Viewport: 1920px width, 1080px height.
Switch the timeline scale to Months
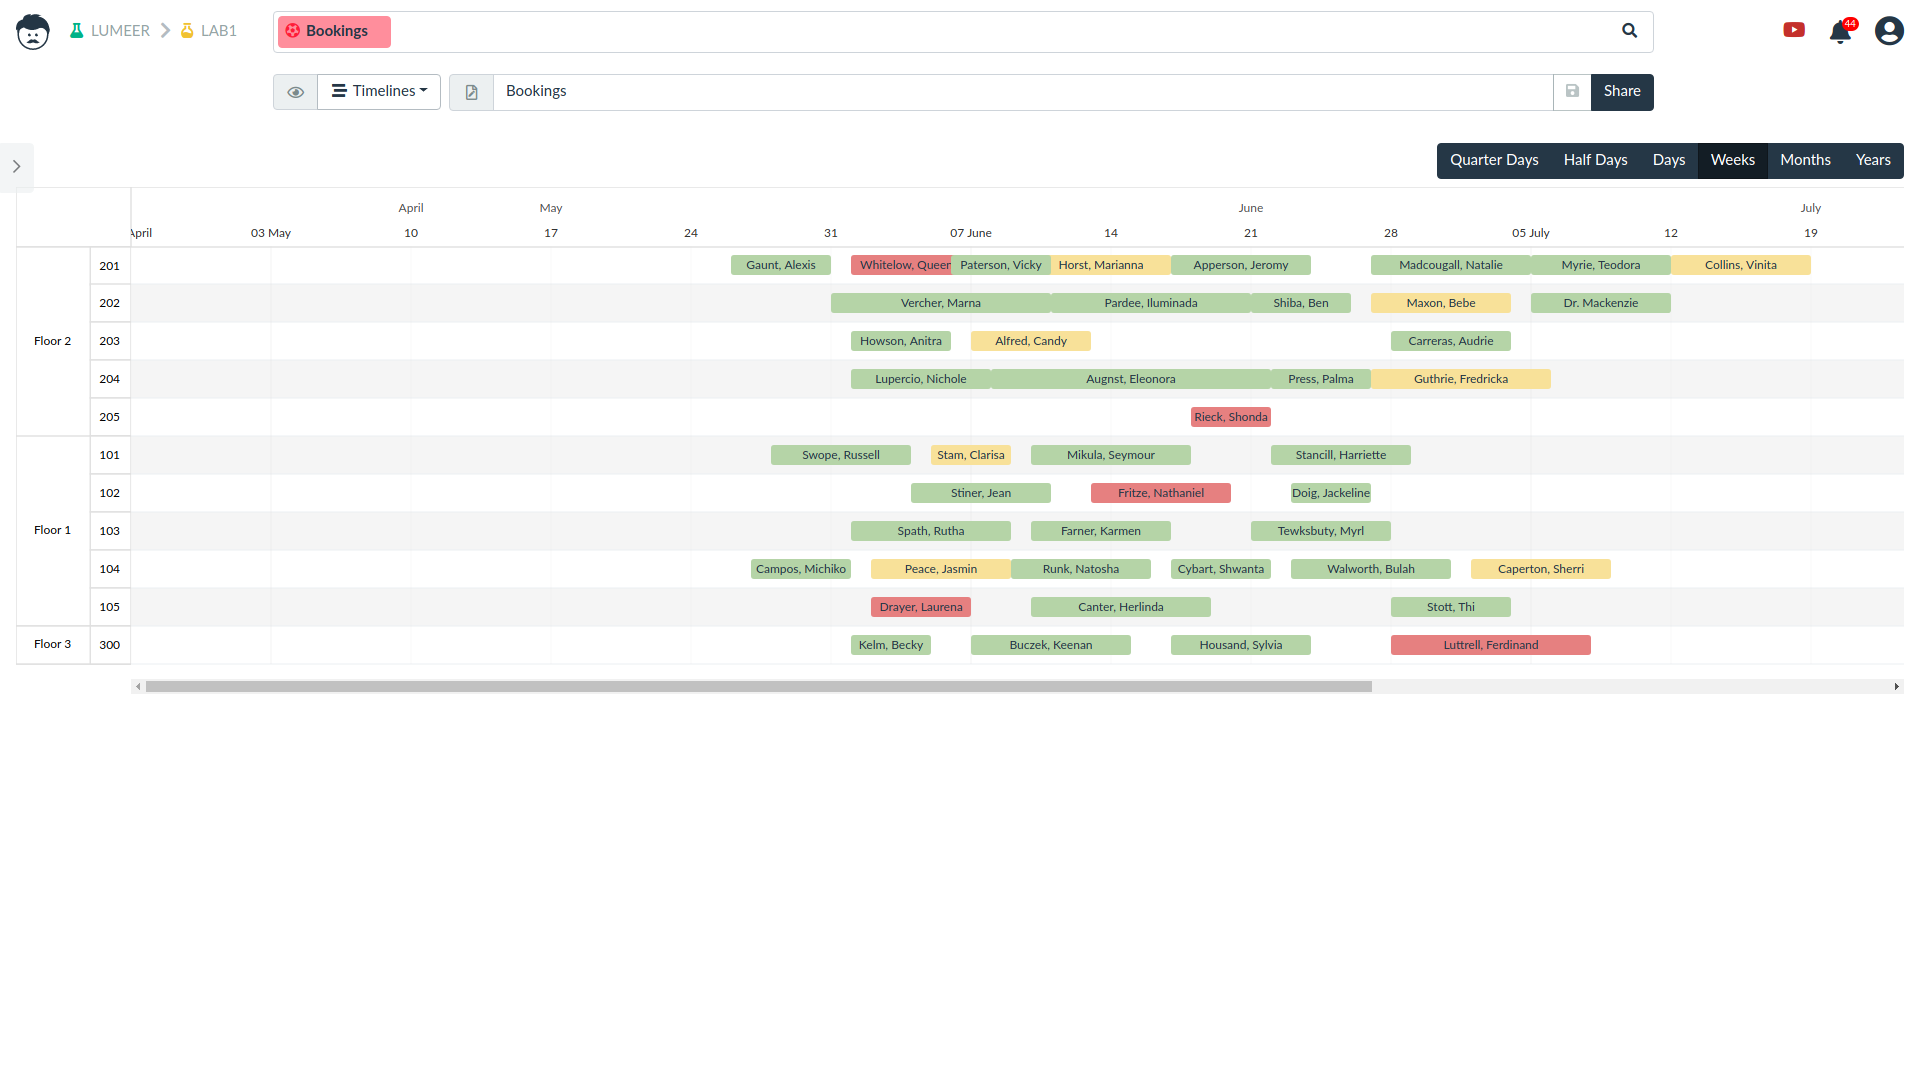tap(1804, 160)
